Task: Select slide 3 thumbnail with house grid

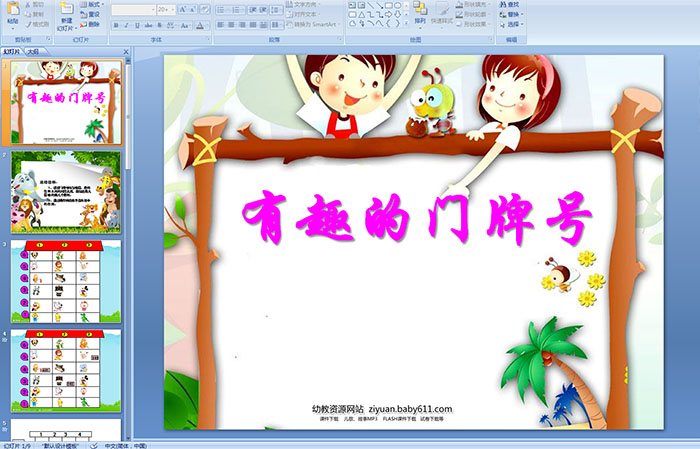Action: pos(66,281)
